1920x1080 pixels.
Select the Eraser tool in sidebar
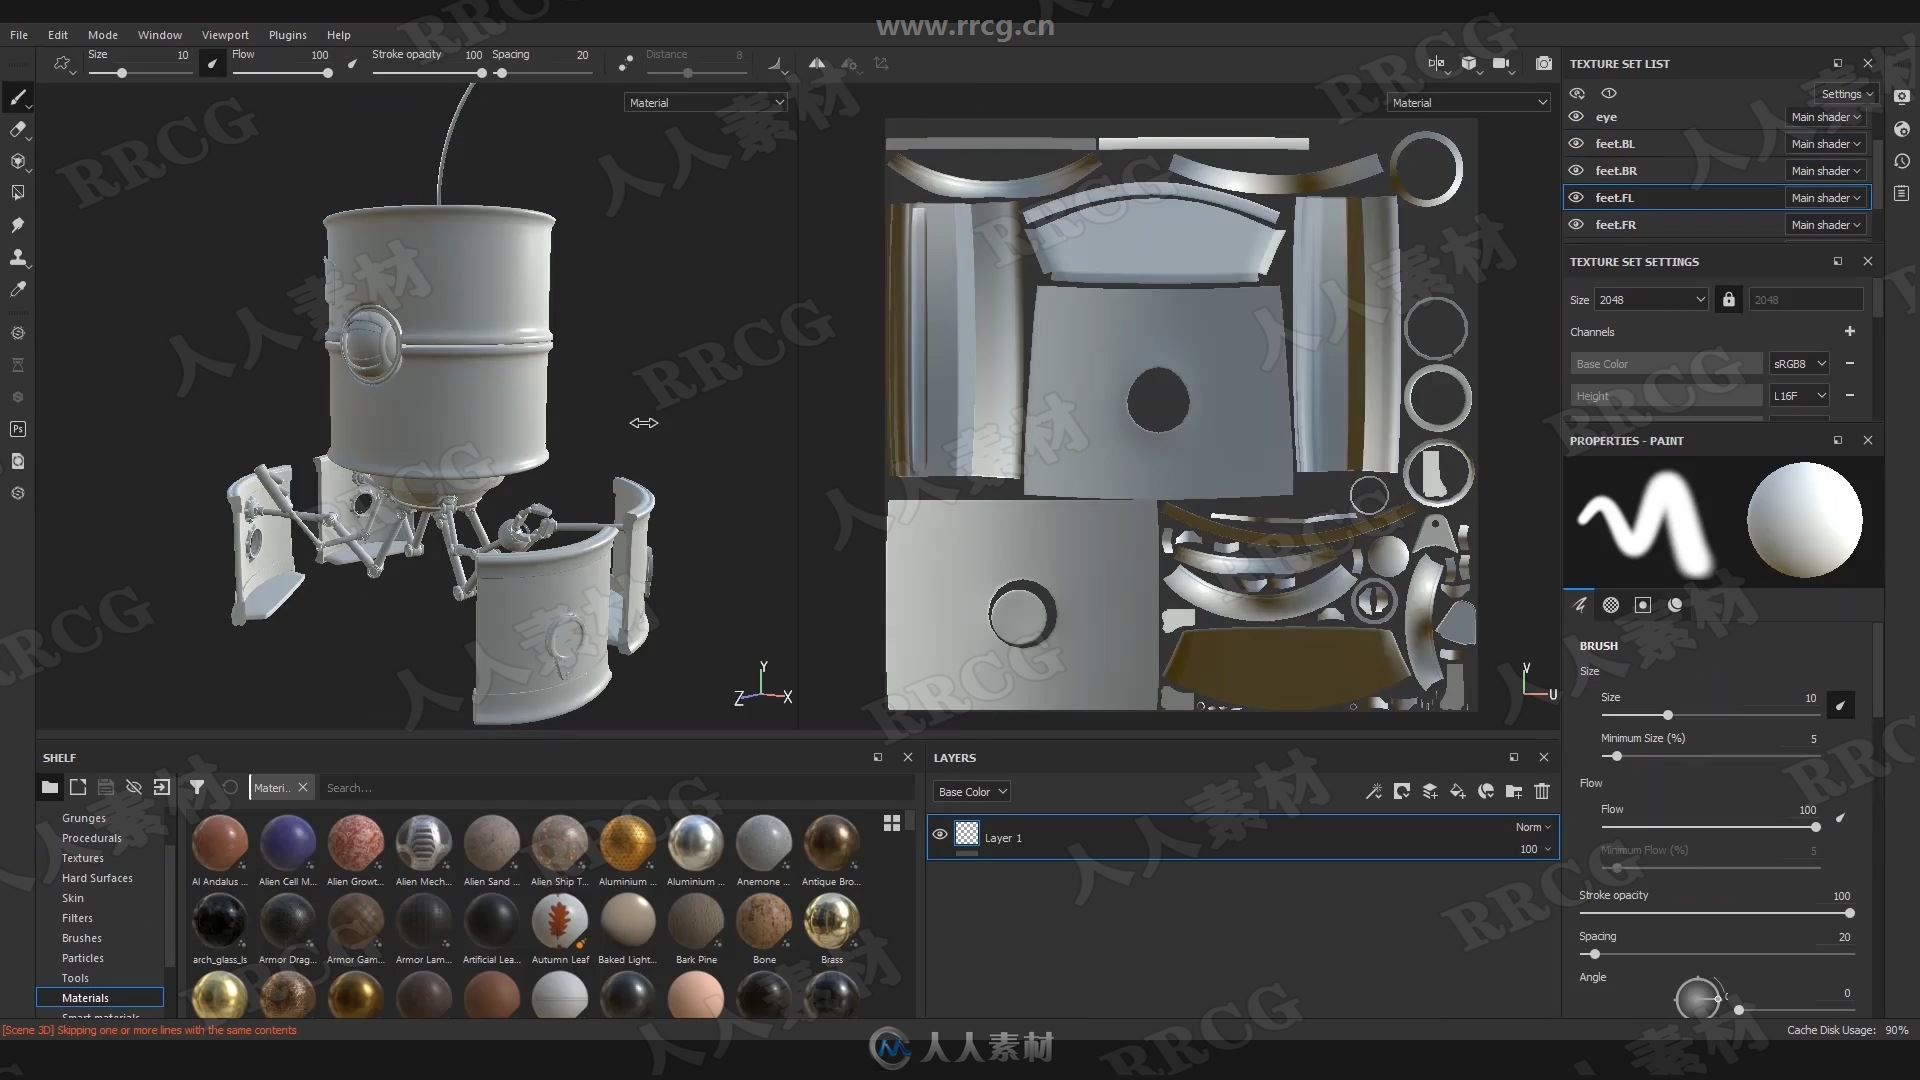click(18, 128)
